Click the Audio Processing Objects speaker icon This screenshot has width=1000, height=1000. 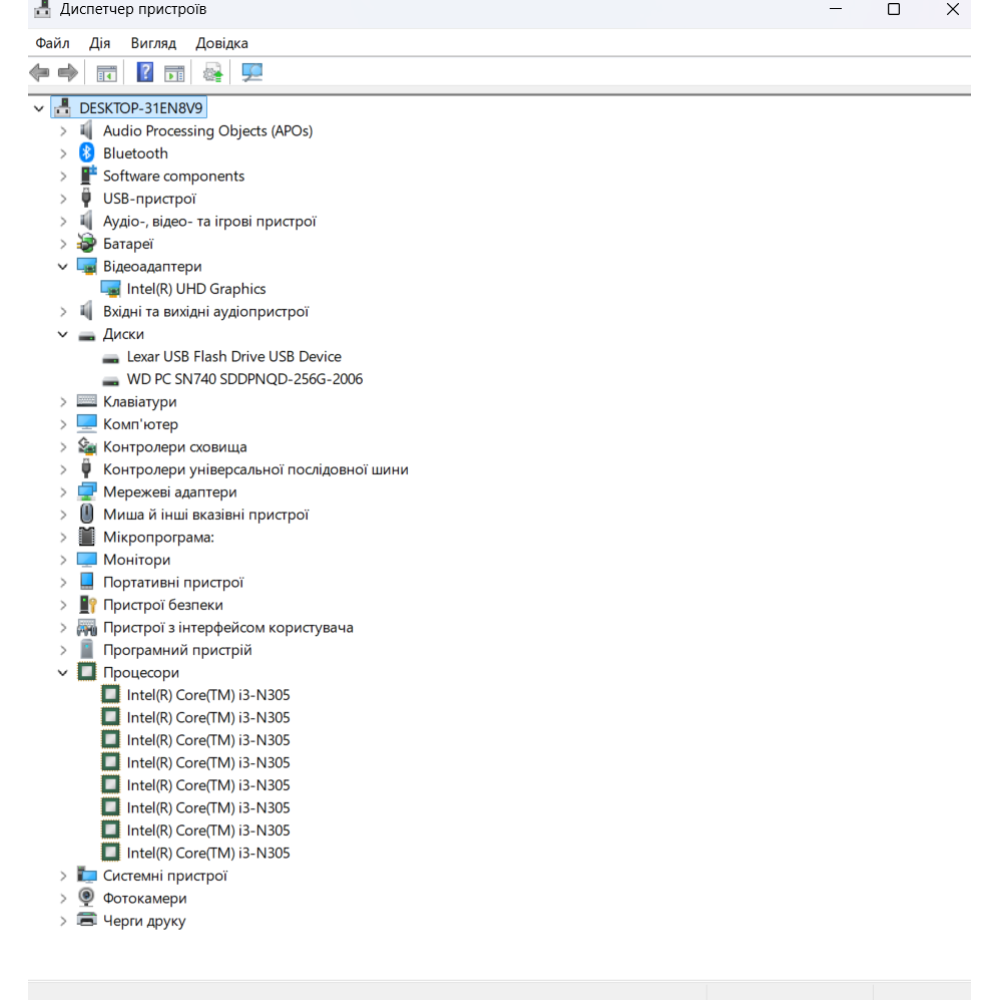[x=87, y=130]
